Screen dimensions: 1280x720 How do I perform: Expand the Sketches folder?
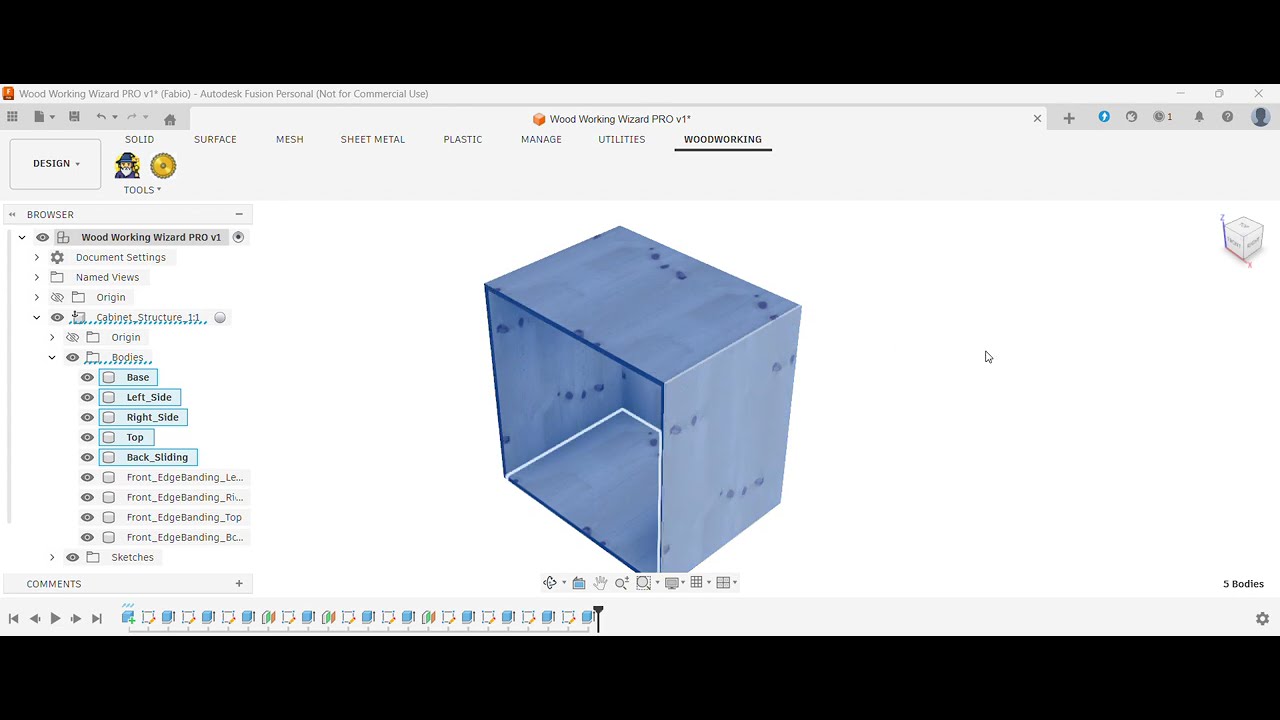(52, 557)
